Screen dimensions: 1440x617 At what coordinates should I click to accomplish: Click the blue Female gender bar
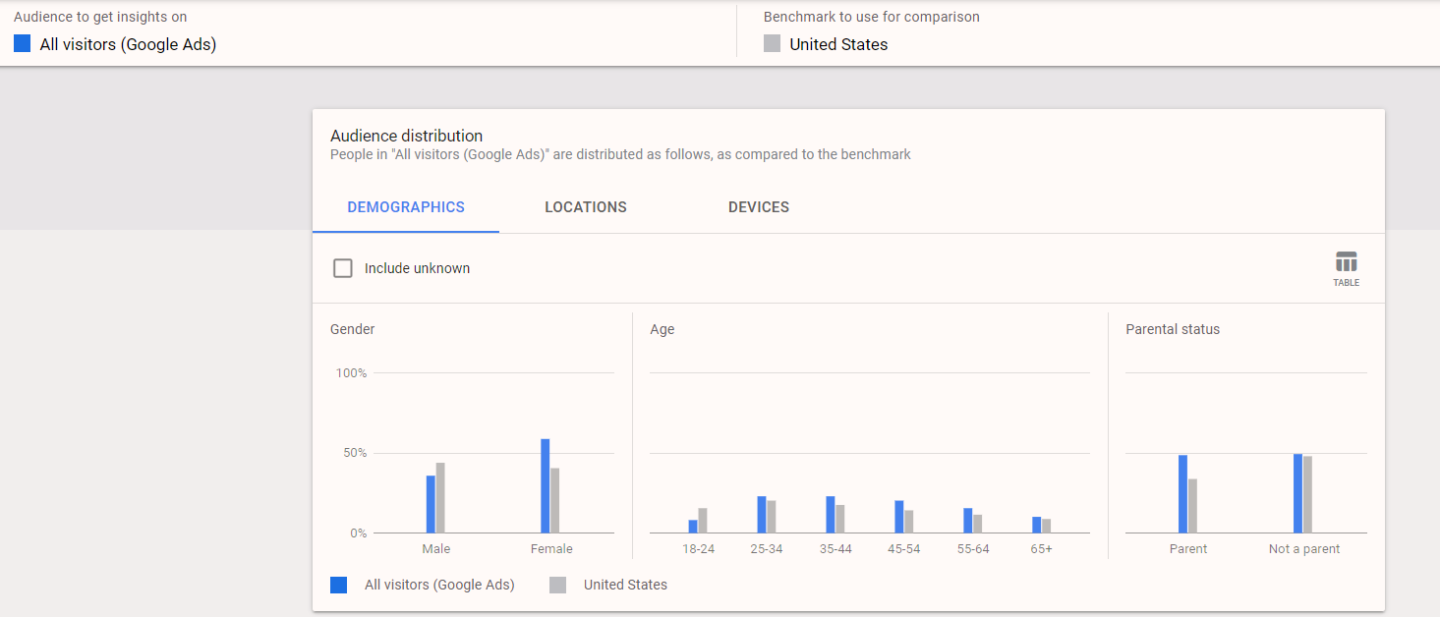(545, 486)
